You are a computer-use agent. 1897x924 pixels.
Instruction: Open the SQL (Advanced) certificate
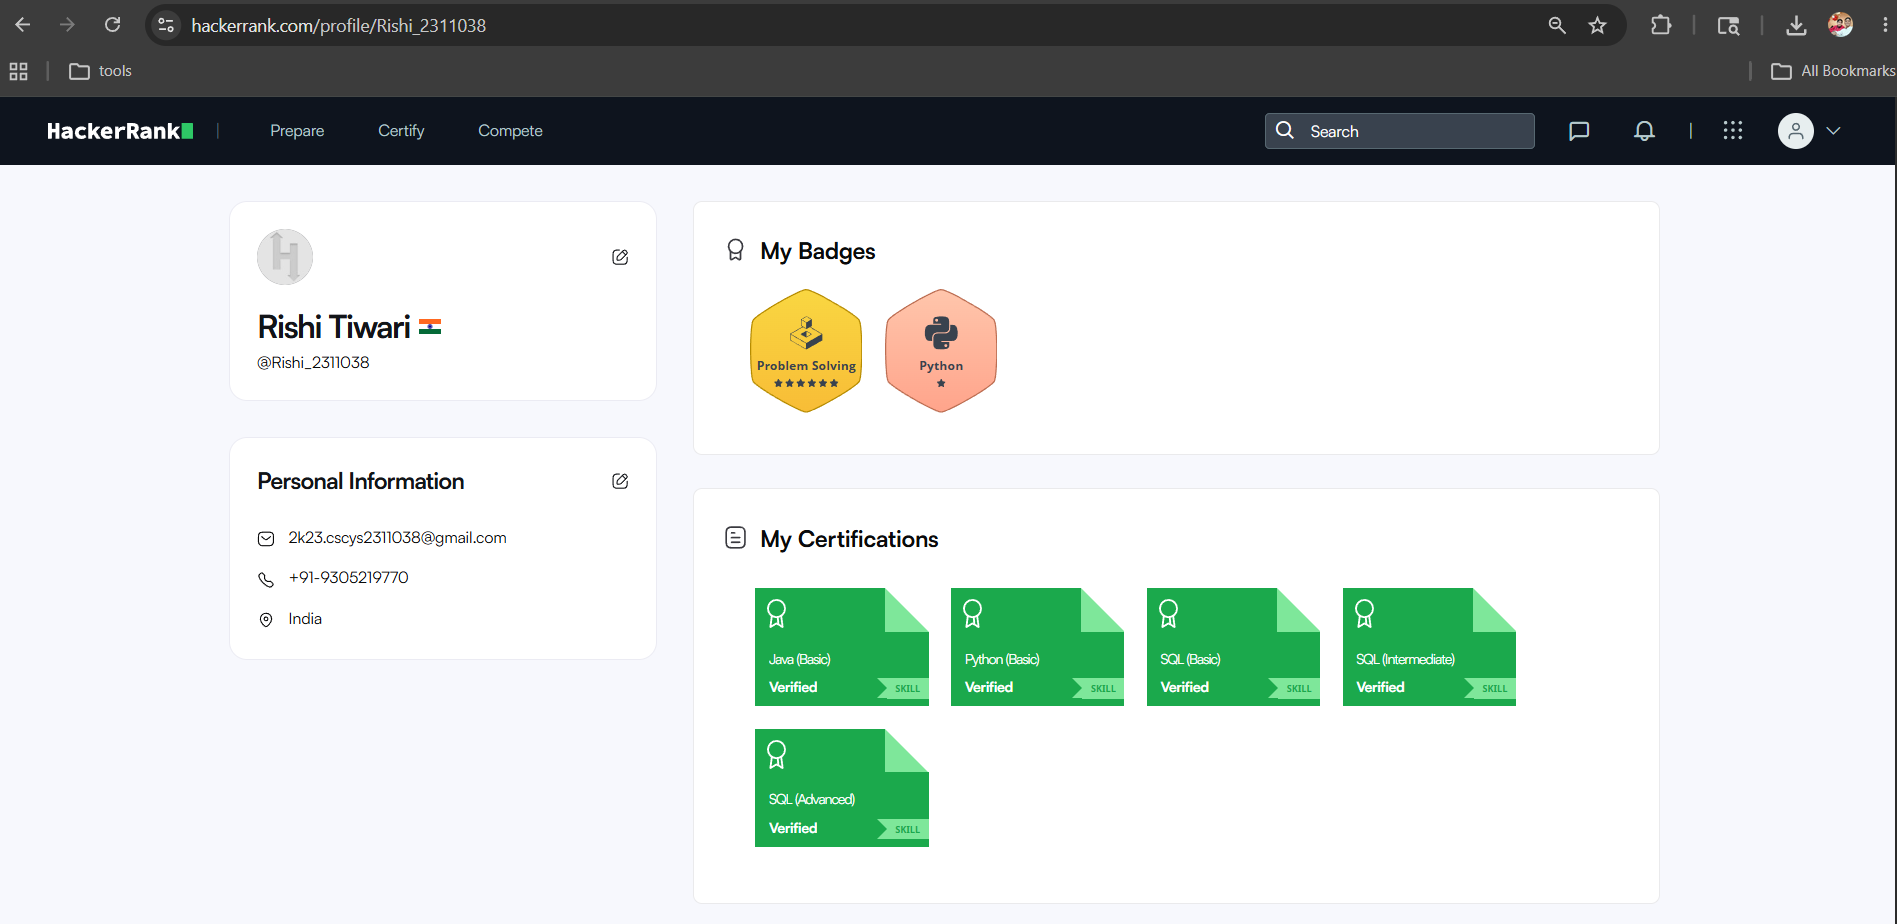(842, 788)
